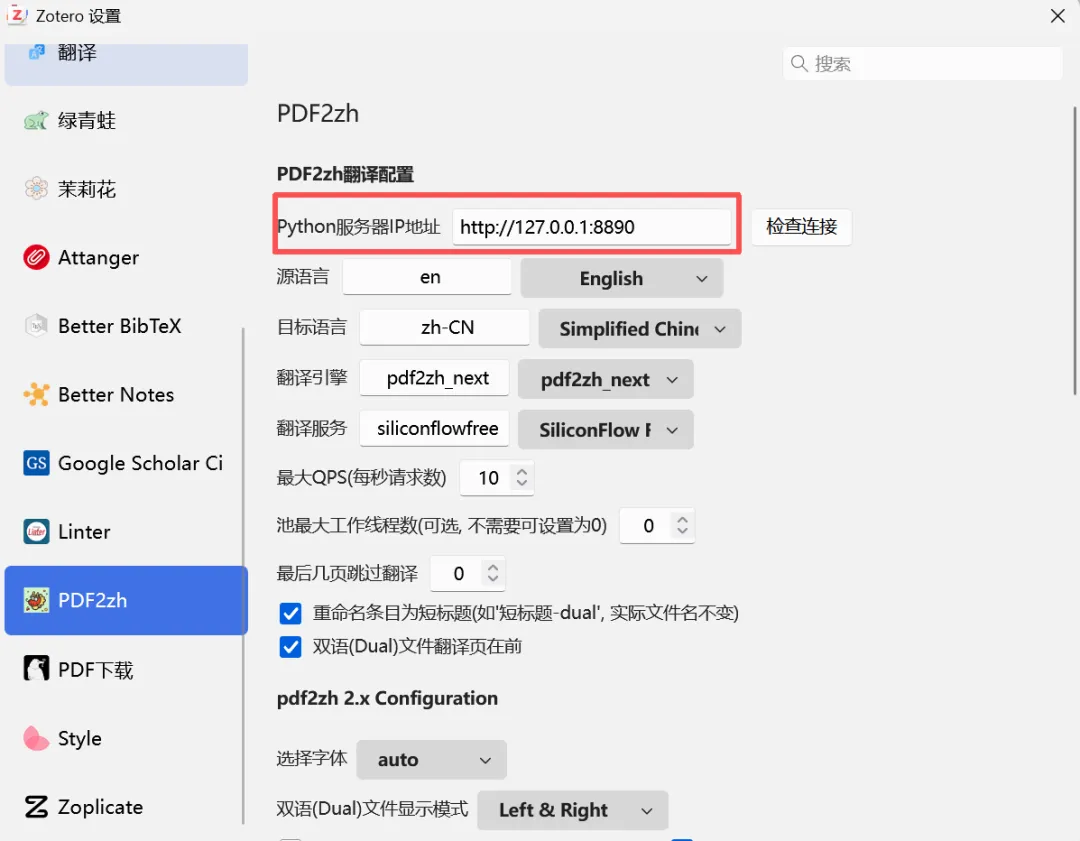Click the Style pink icon
The height and width of the screenshot is (841, 1080).
pyautogui.click(x=36, y=738)
